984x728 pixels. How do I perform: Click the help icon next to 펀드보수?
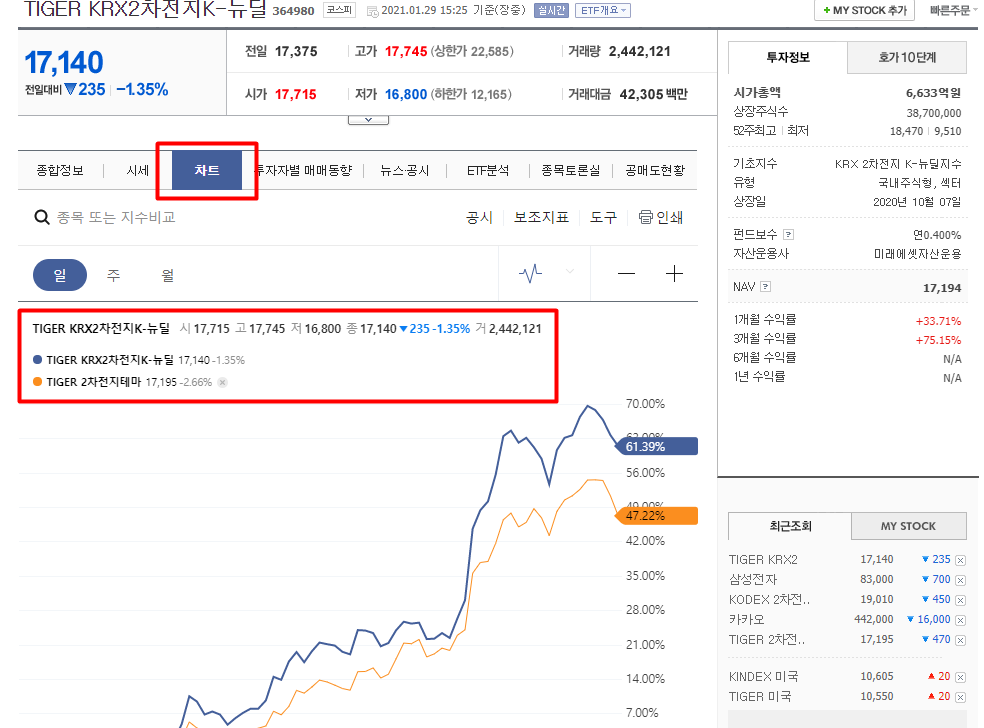[789, 235]
